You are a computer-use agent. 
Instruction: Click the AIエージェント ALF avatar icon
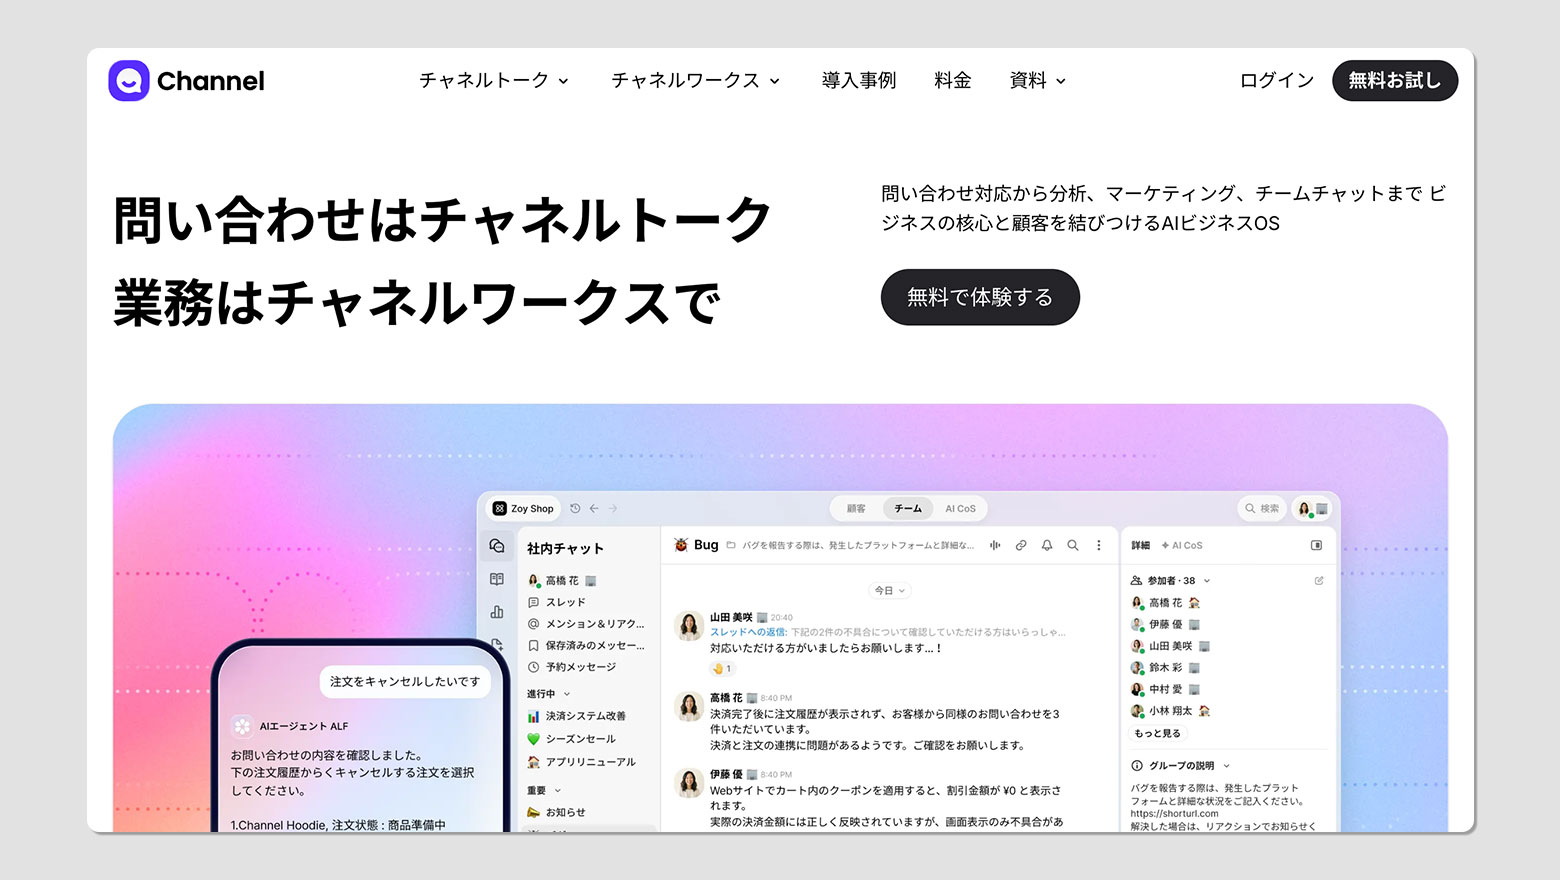(x=242, y=726)
